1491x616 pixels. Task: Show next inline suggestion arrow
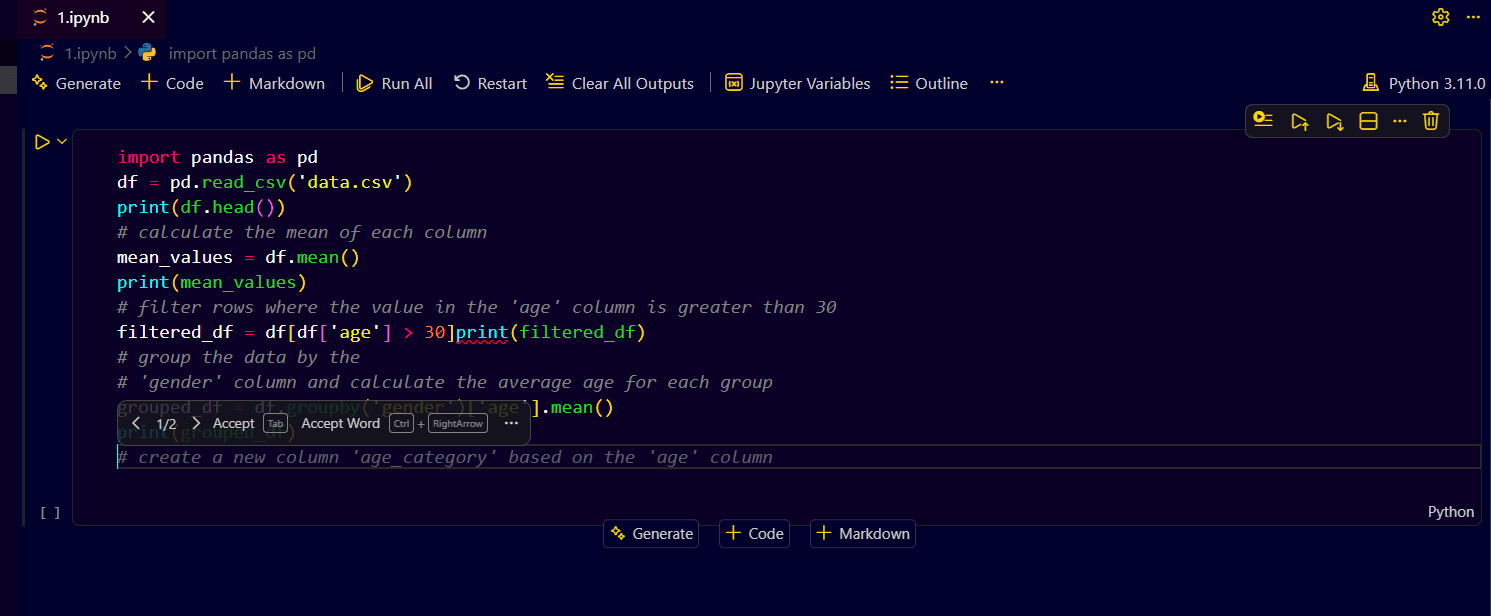click(196, 423)
